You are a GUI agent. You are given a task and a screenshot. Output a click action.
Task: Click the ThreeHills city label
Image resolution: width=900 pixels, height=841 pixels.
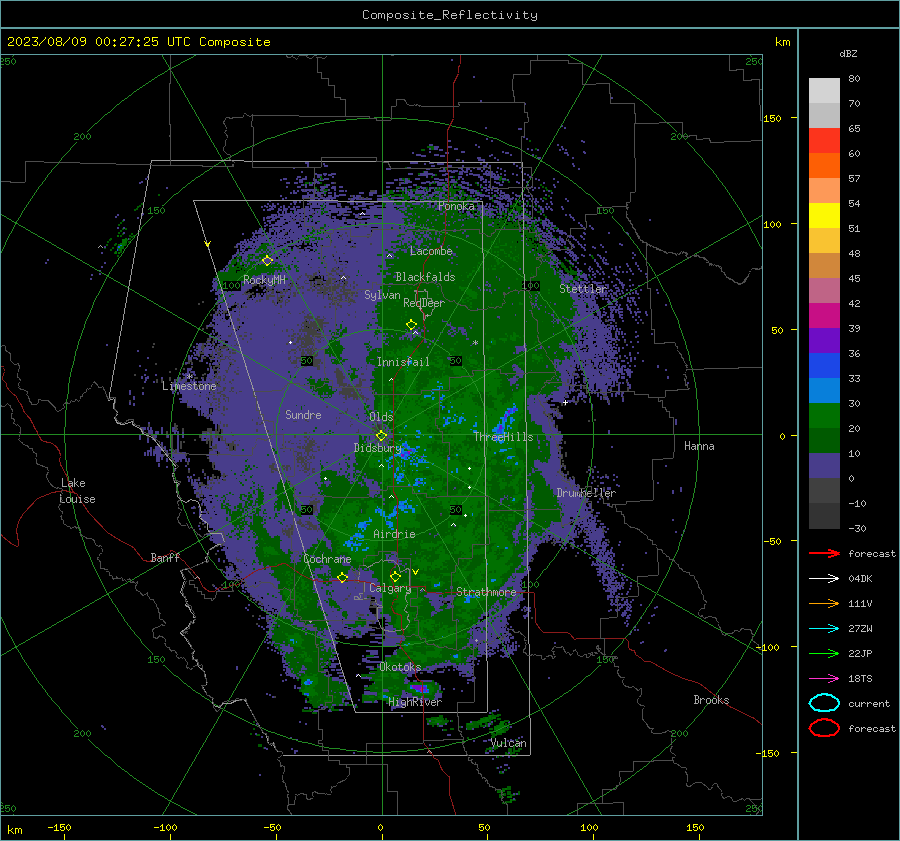[503, 437]
